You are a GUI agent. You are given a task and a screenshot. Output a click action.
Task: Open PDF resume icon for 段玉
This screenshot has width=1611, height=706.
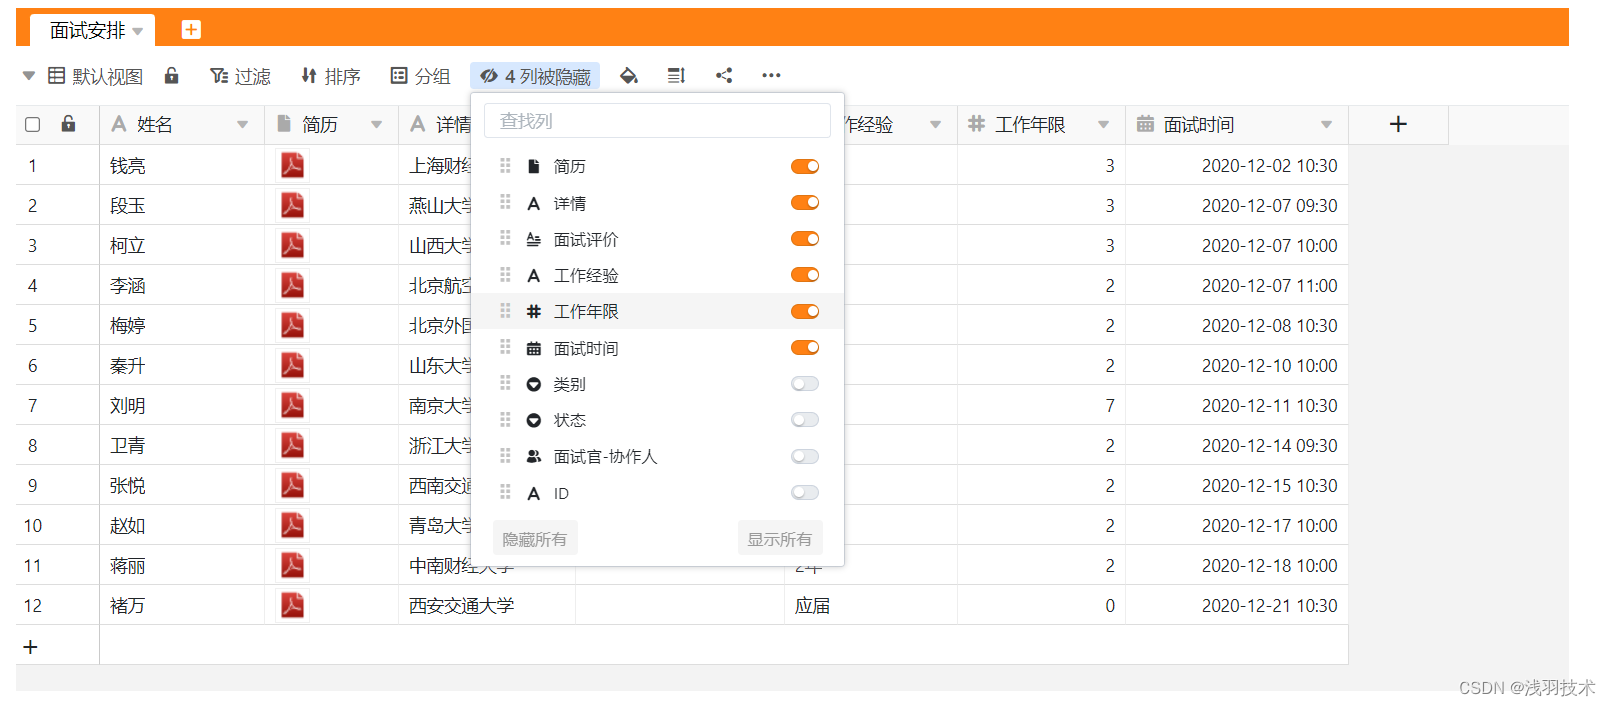pos(292,205)
